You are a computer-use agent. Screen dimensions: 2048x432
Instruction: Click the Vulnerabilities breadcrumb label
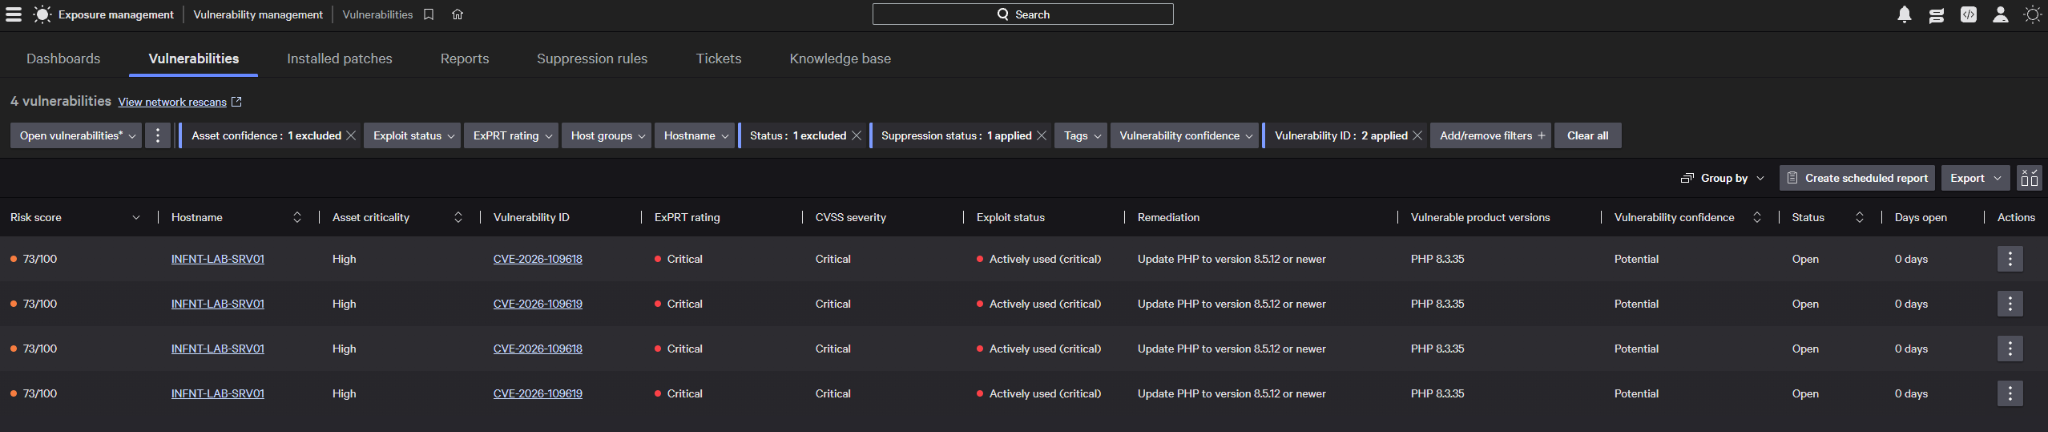click(377, 14)
